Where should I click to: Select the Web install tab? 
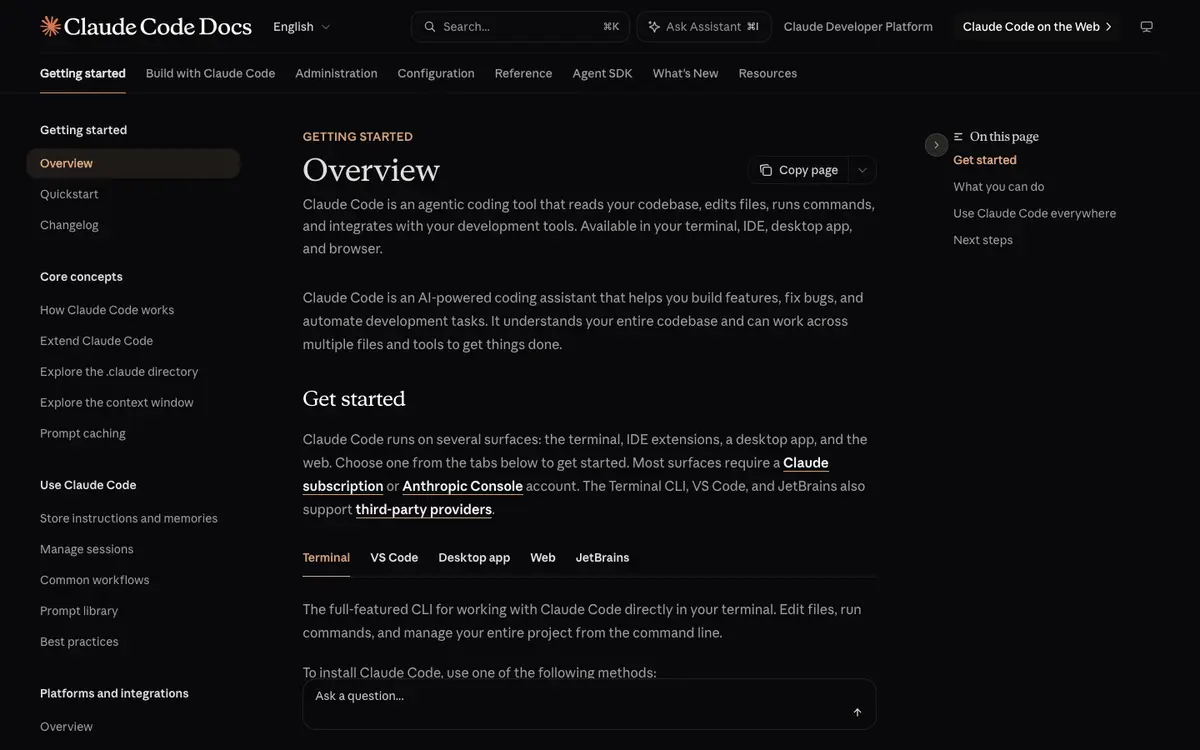[543, 558]
